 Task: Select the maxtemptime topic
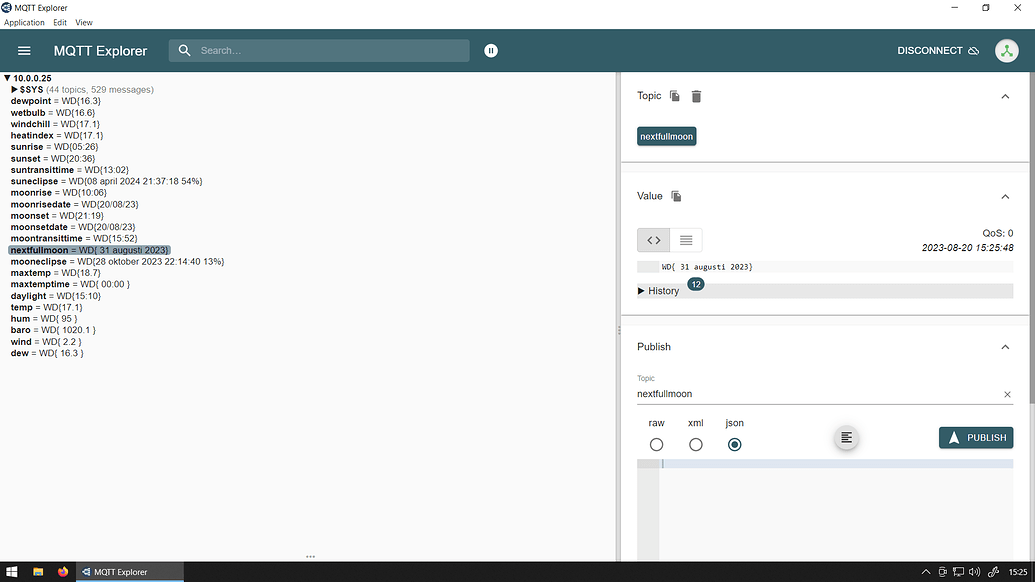70,284
